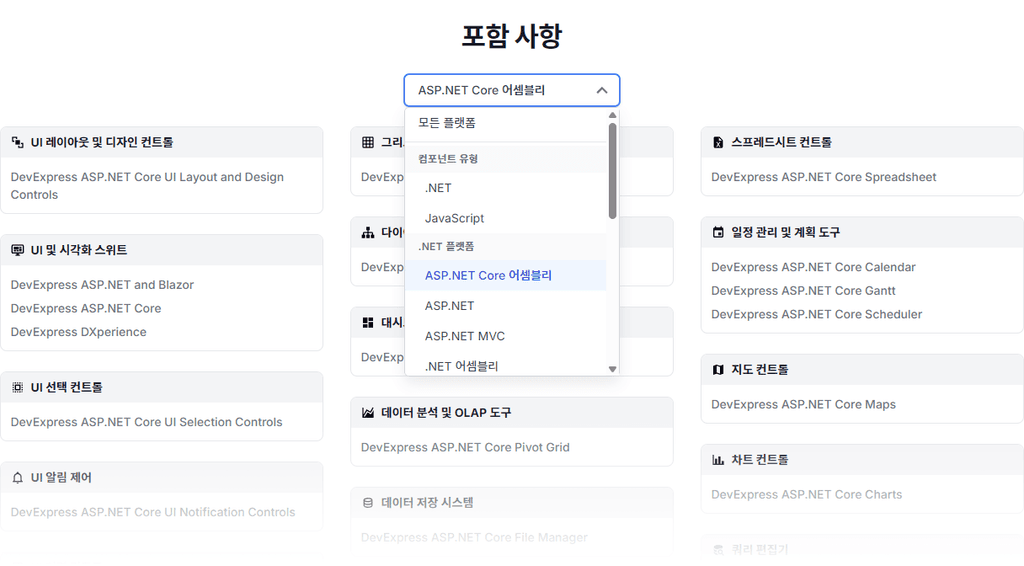Click the dashboard tiles icon
This screenshot has width=1024, height=566.
pos(368,322)
